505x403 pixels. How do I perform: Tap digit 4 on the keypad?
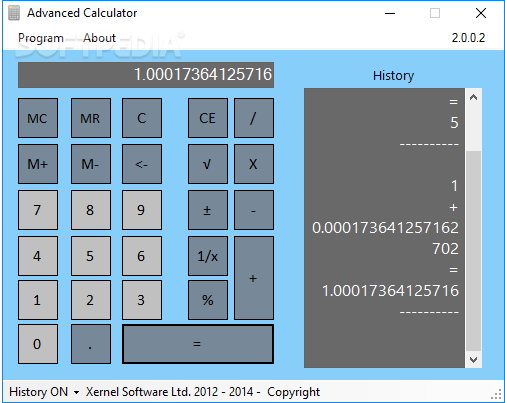[x=38, y=256]
